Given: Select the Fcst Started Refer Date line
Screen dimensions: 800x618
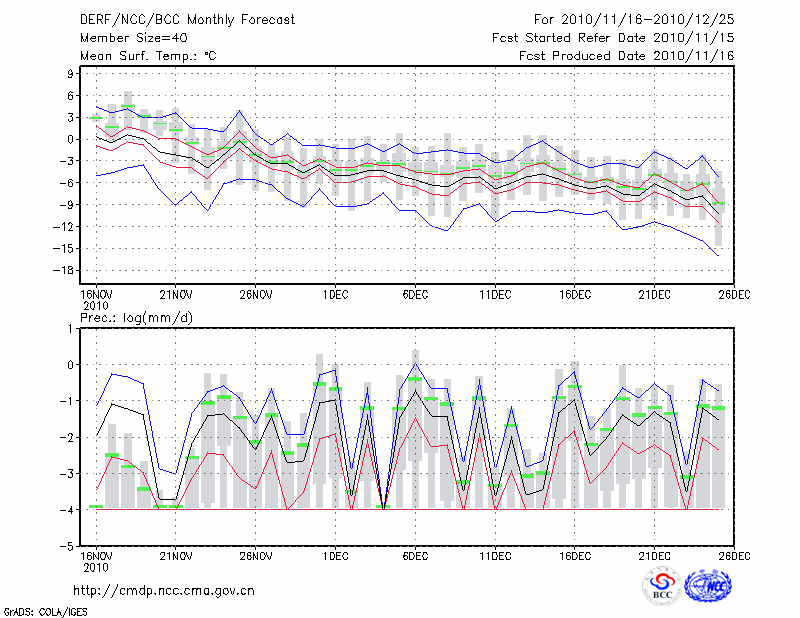Looking at the screenshot, I should 613,38.
